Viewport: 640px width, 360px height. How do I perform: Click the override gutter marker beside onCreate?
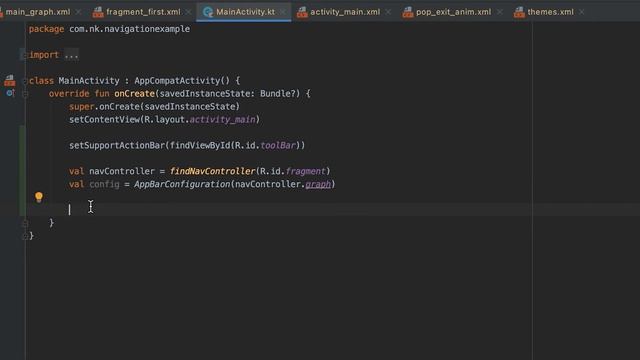click(x=10, y=93)
